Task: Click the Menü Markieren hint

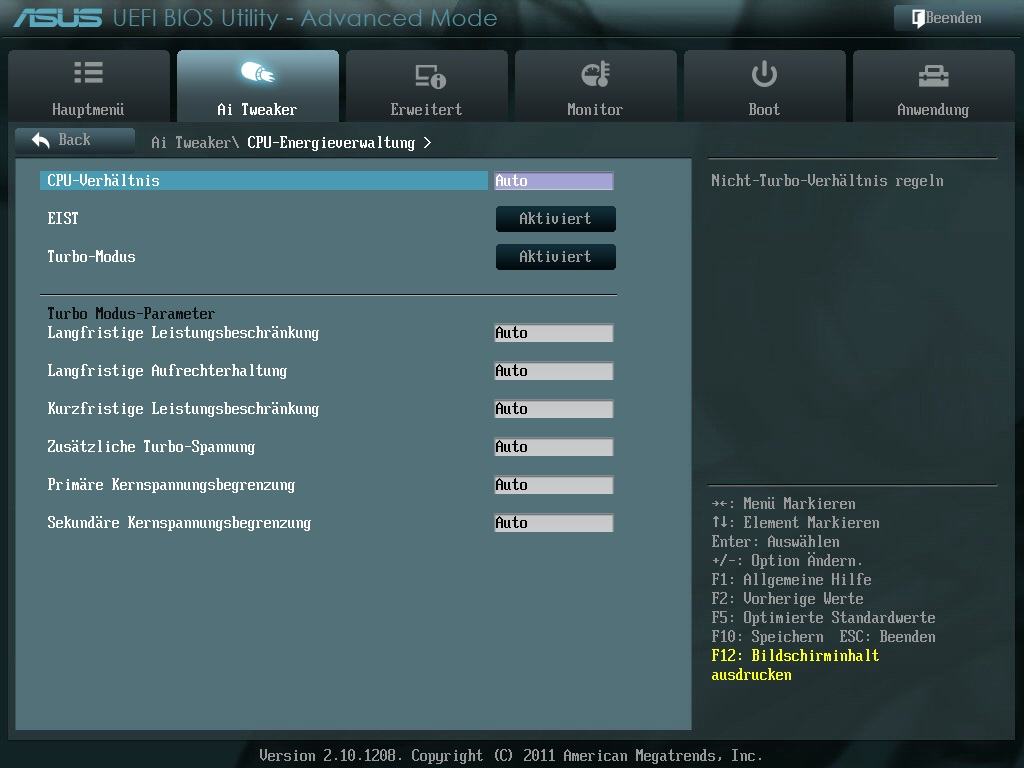Action: click(x=784, y=504)
